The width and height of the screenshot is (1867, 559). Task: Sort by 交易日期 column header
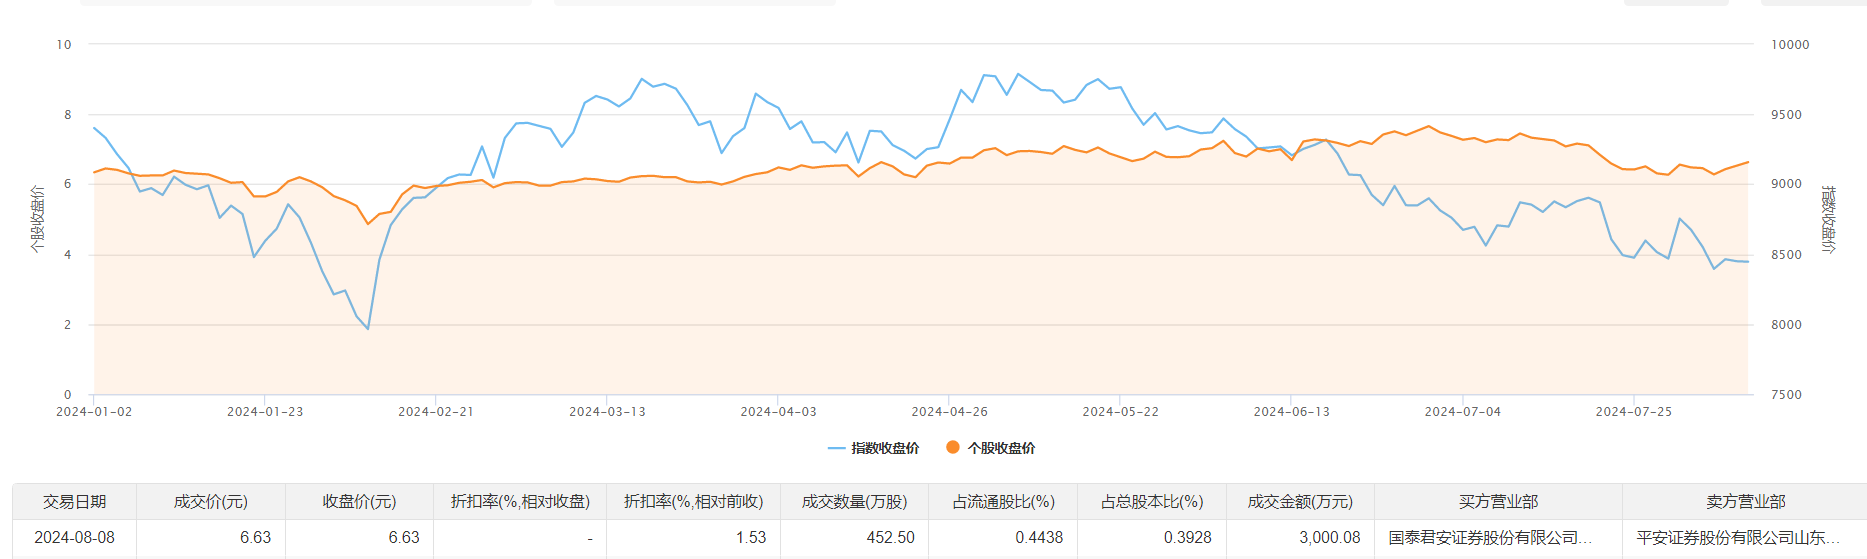pos(74,501)
